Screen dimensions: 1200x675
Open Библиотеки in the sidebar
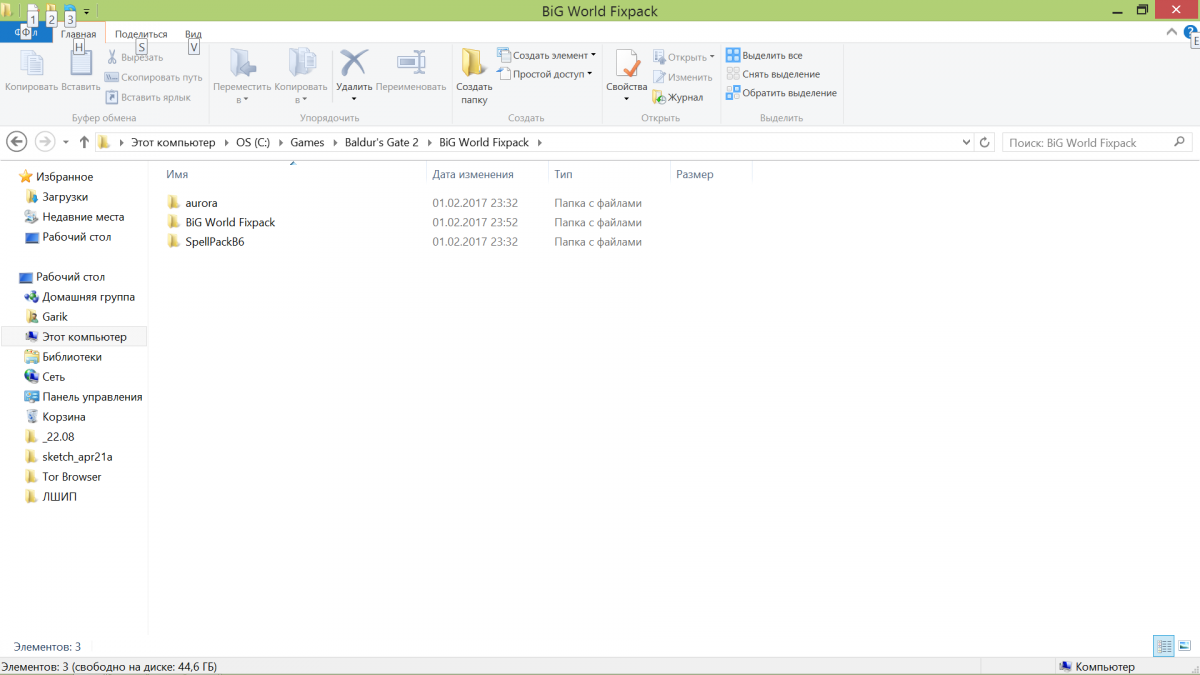[72, 357]
